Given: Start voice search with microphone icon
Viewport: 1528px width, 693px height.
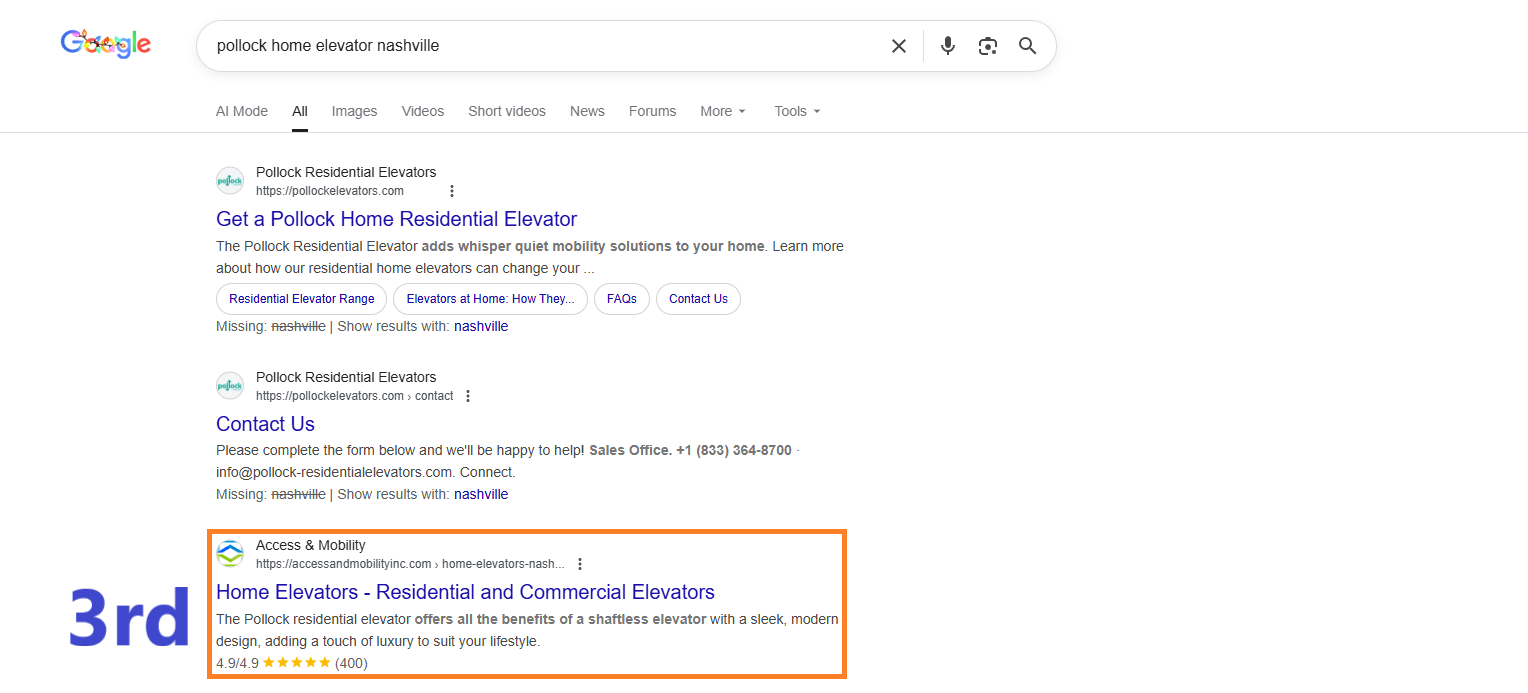Looking at the screenshot, I should pos(948,46).
